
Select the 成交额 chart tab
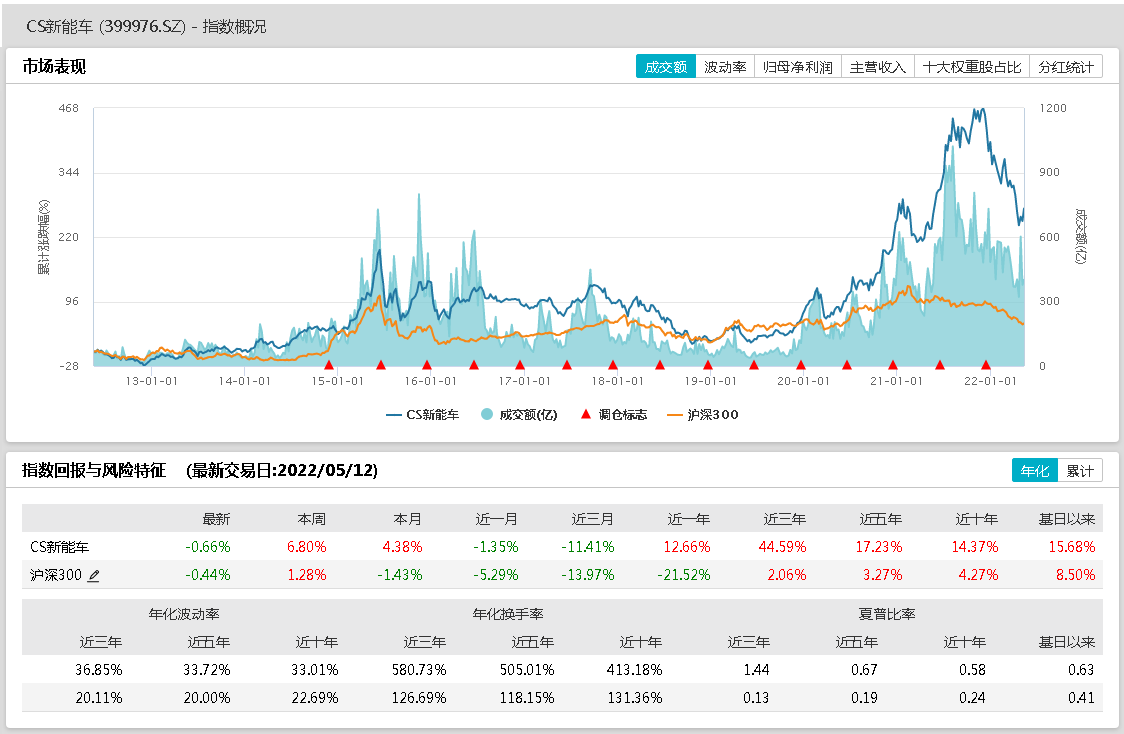pyautogui.click(x=665, y=67)
